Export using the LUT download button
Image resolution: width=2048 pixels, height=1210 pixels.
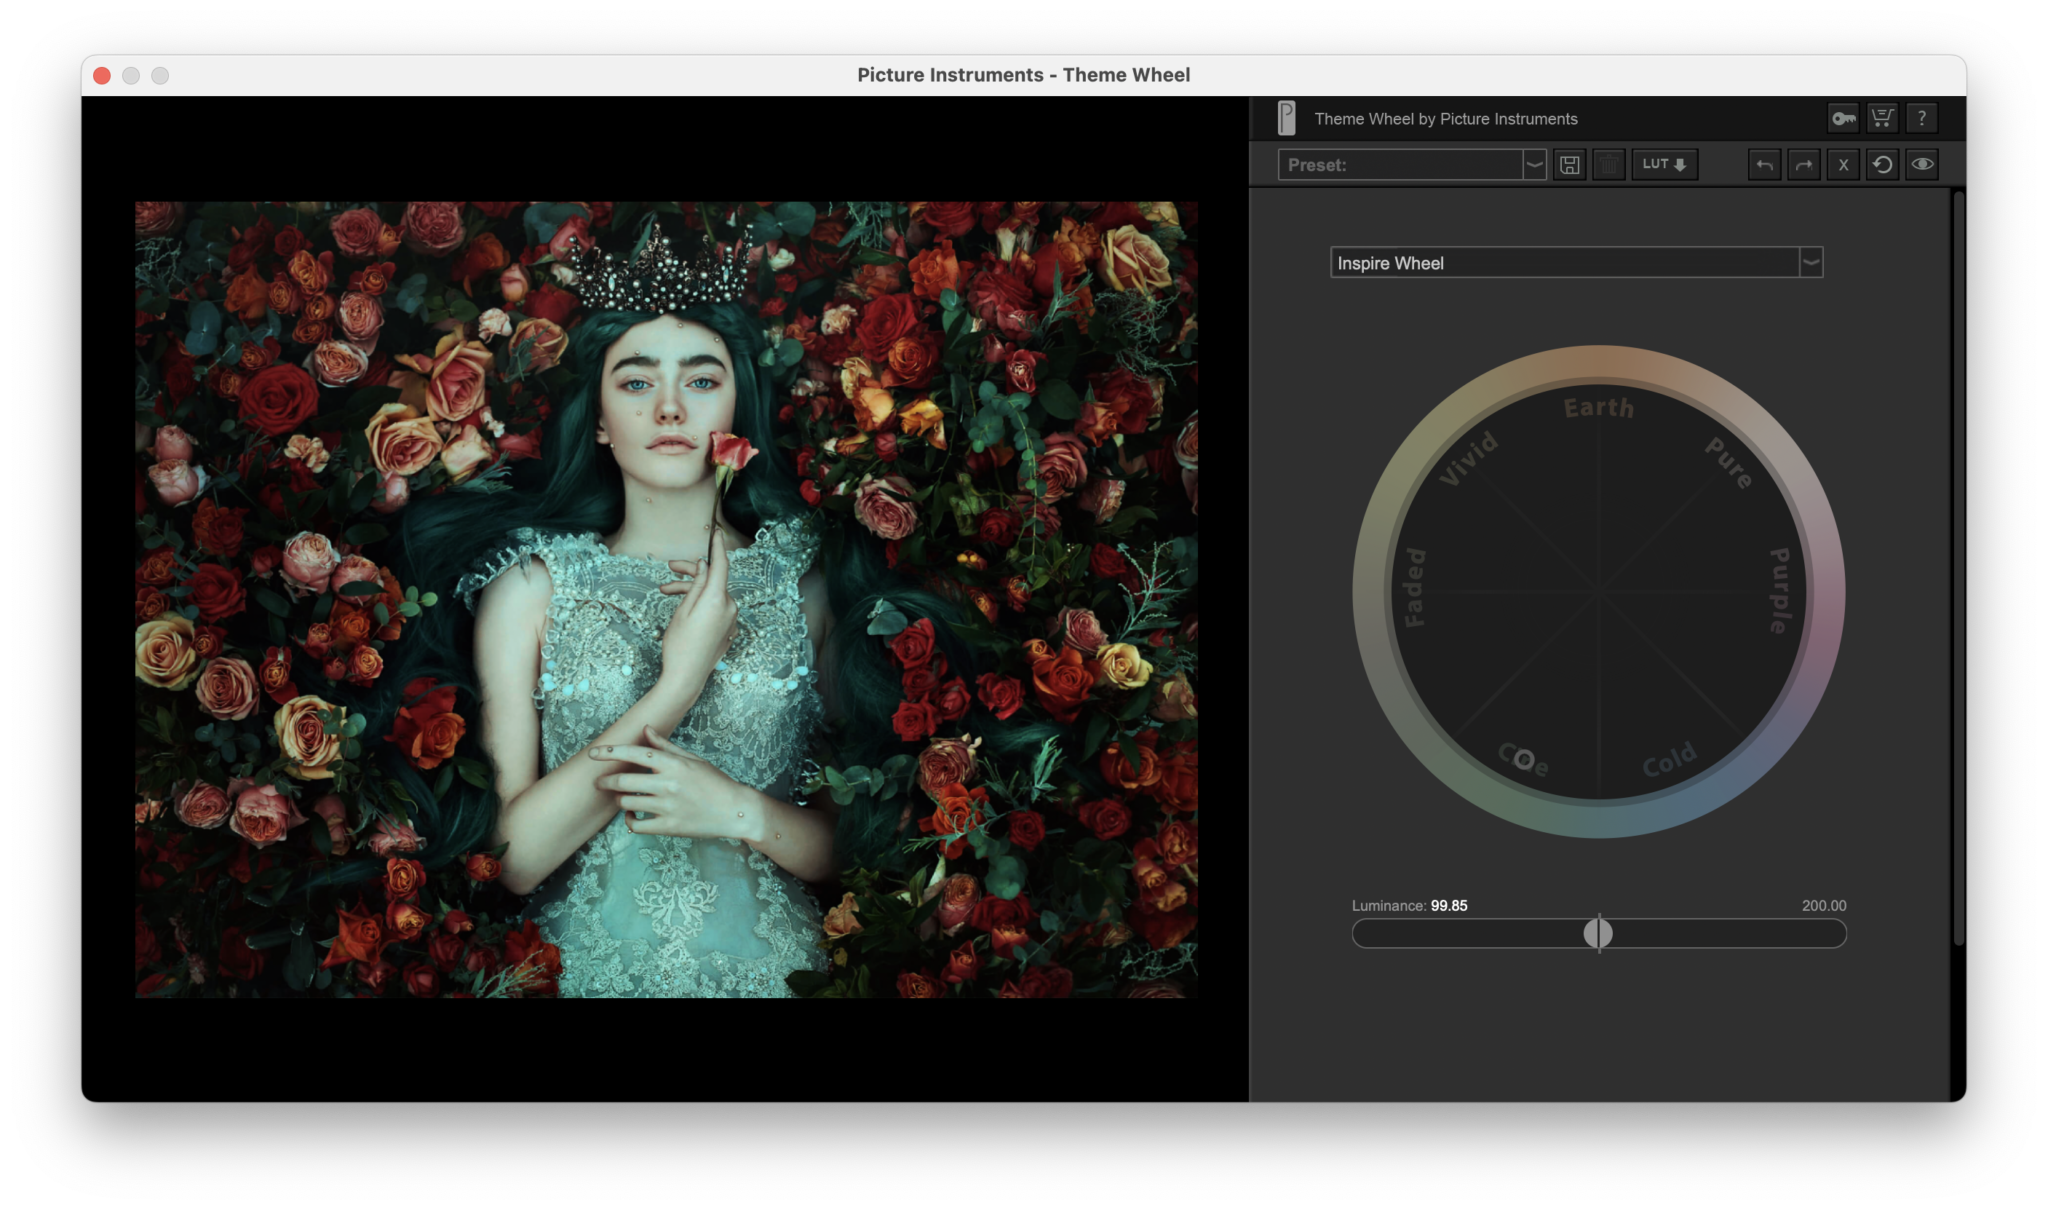1664,165
